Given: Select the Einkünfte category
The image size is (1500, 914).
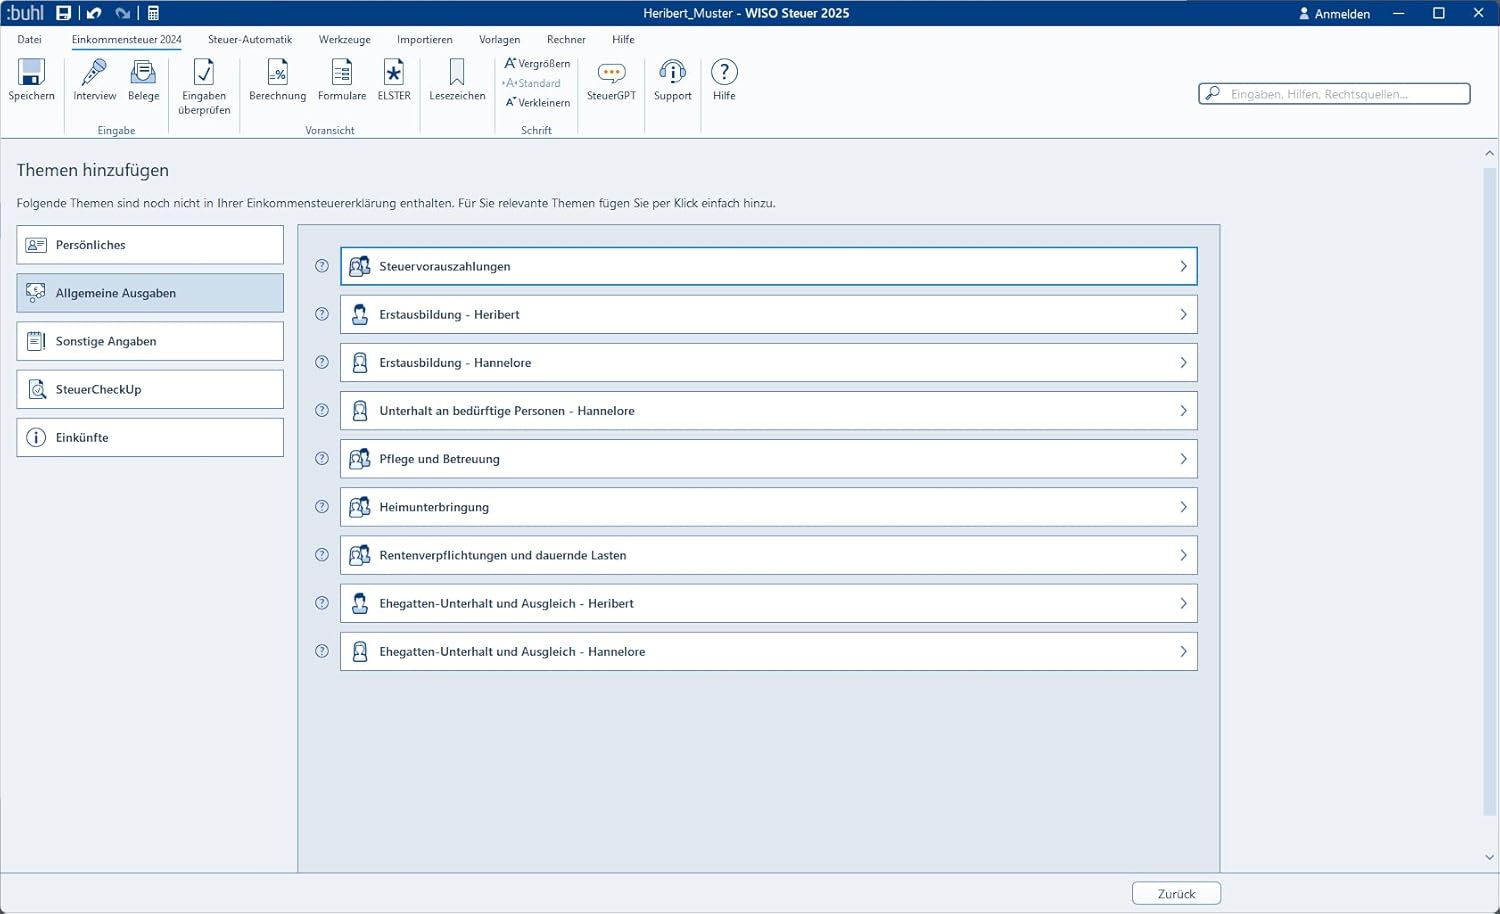Looking at the screenshot, I should click(x=150, y=437).
